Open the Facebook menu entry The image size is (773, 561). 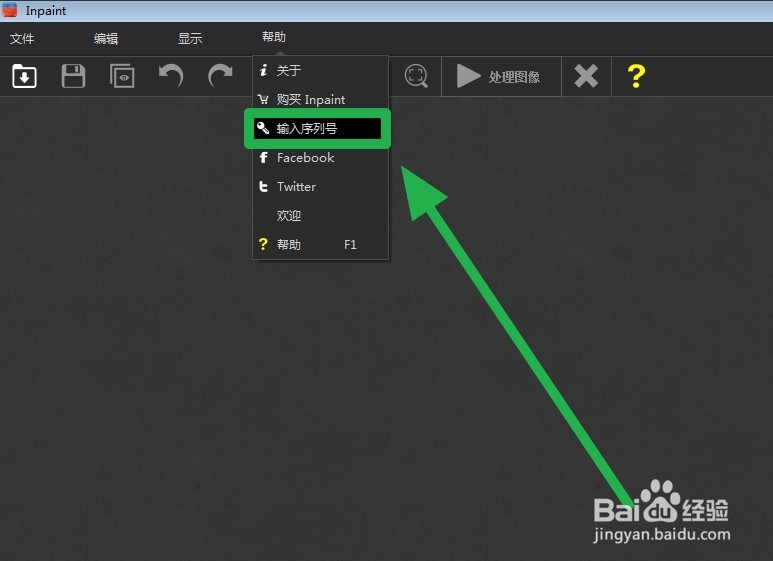pyautogui.click(x=320, y=158)
